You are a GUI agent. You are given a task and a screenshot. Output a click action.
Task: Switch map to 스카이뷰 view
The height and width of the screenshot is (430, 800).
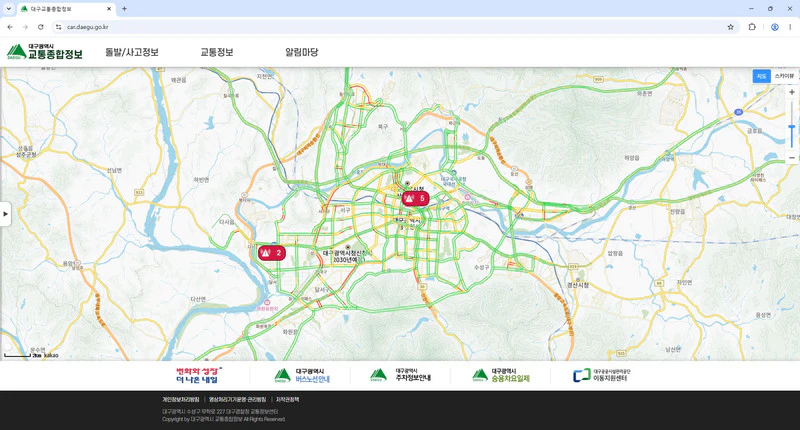[784, 76]
